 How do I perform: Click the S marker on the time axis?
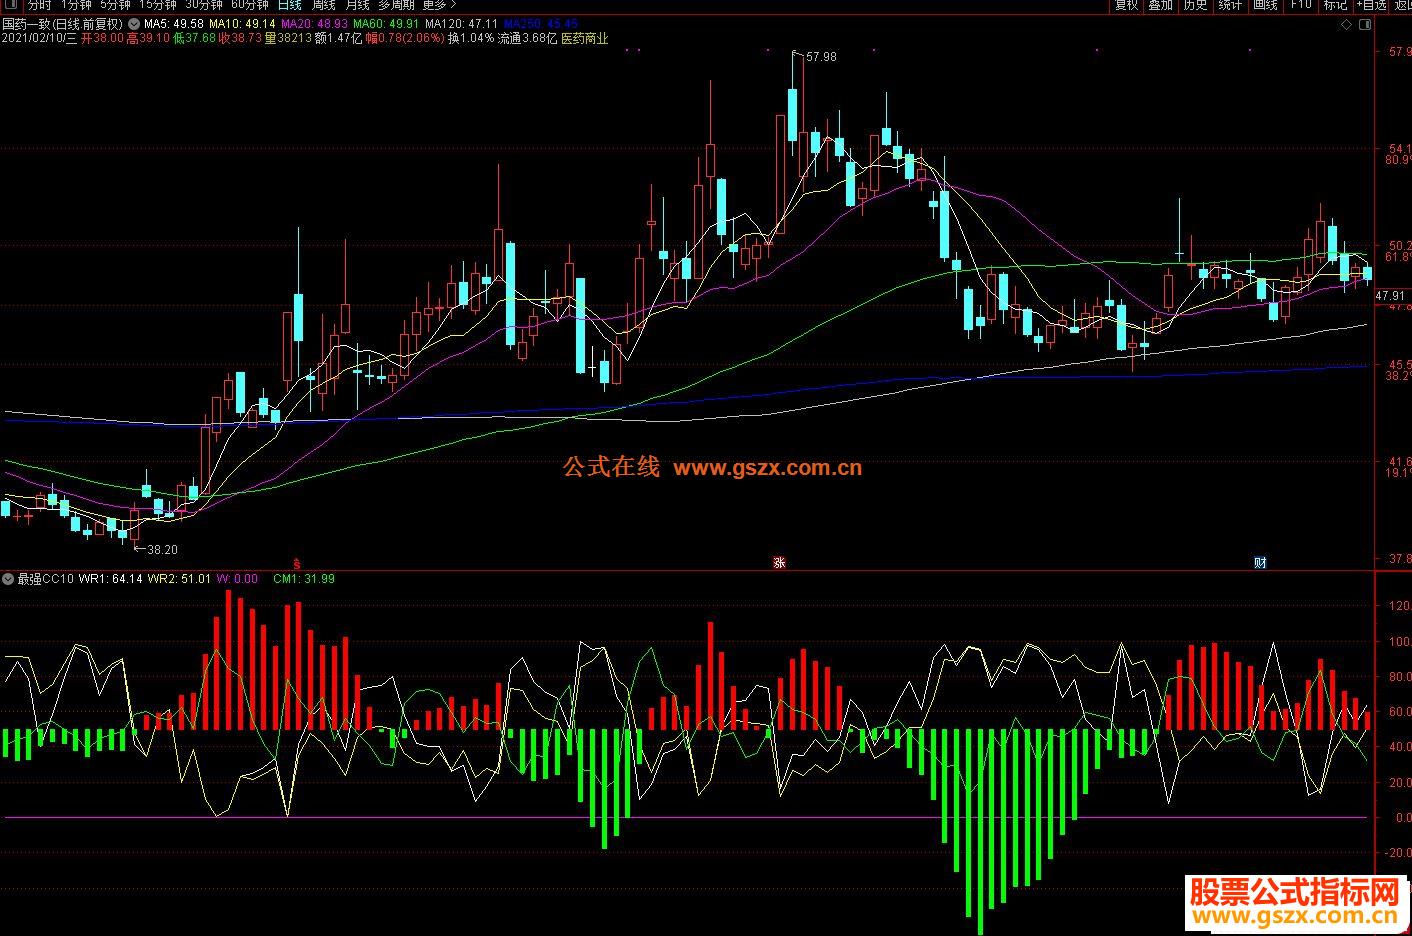click(296, 562)
